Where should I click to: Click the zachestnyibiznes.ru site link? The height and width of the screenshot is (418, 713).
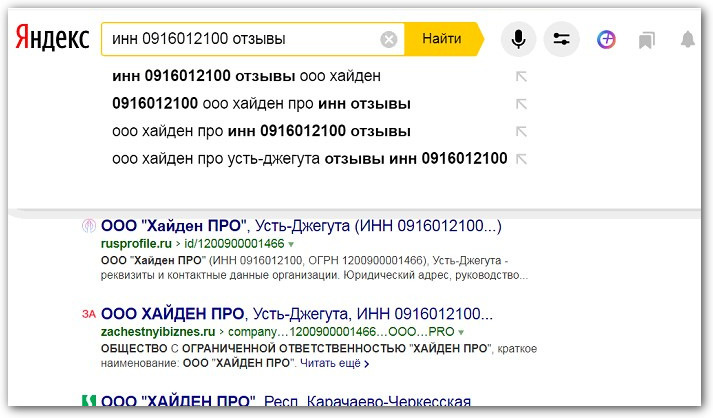coord(158,332)
